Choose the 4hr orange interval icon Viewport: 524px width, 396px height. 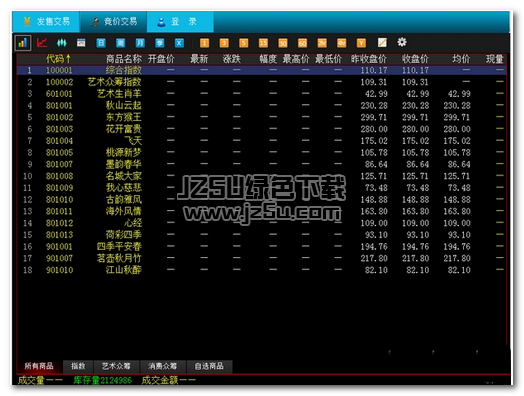pos(342,43)
